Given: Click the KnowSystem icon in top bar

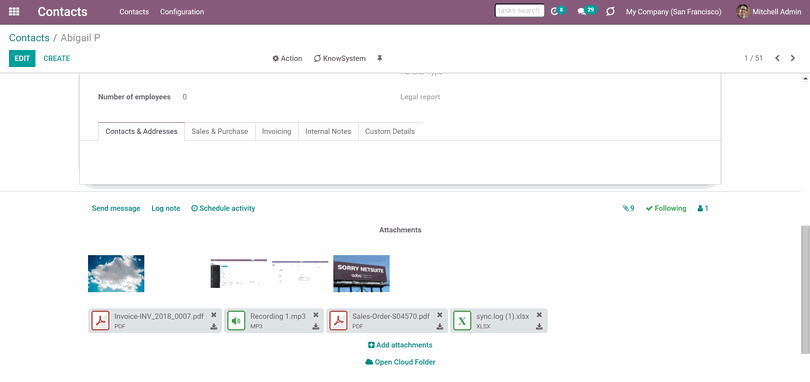Looking at the screenshot, I should coord(611,11).
